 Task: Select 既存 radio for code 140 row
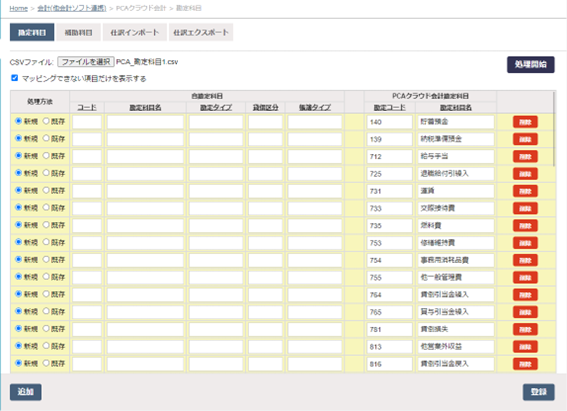(46, 121)
